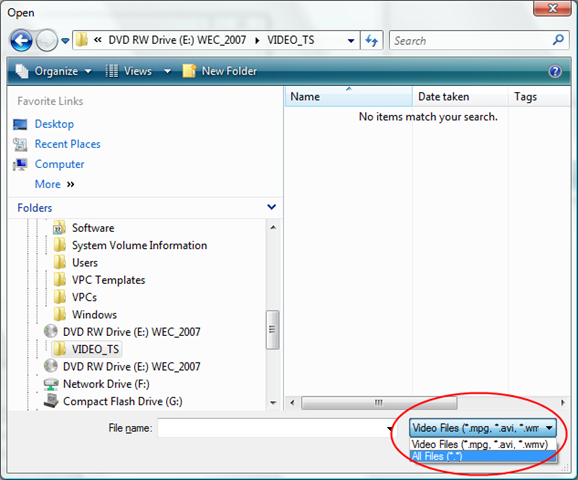Expand breadcrumb arrow before VIDEO_TS
This screenshot has width=578, height=480.
click(257, 40)
